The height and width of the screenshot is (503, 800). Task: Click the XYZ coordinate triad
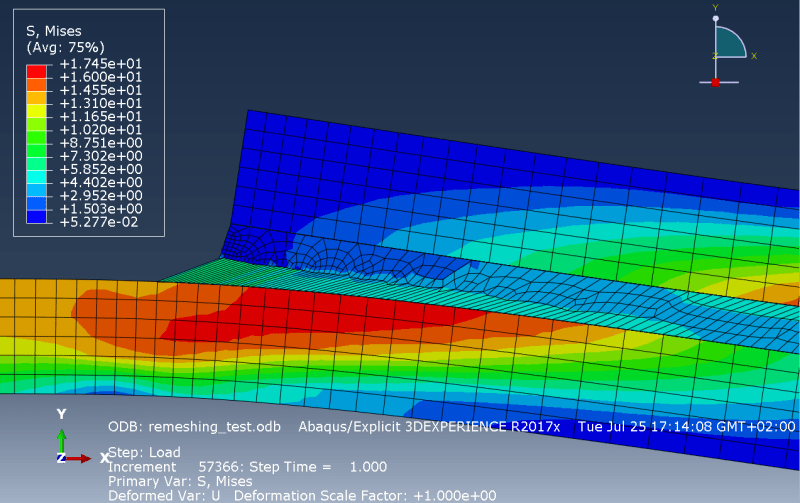tap(83, 437)
